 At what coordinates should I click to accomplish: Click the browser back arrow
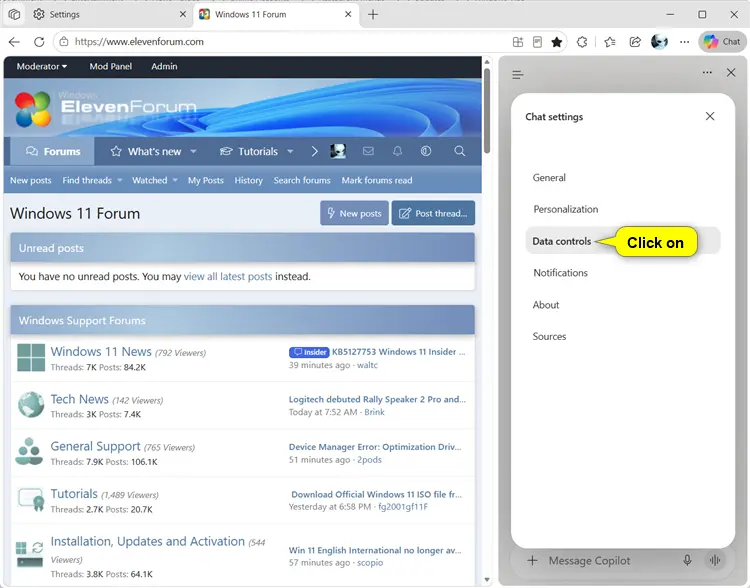point(14,42)
